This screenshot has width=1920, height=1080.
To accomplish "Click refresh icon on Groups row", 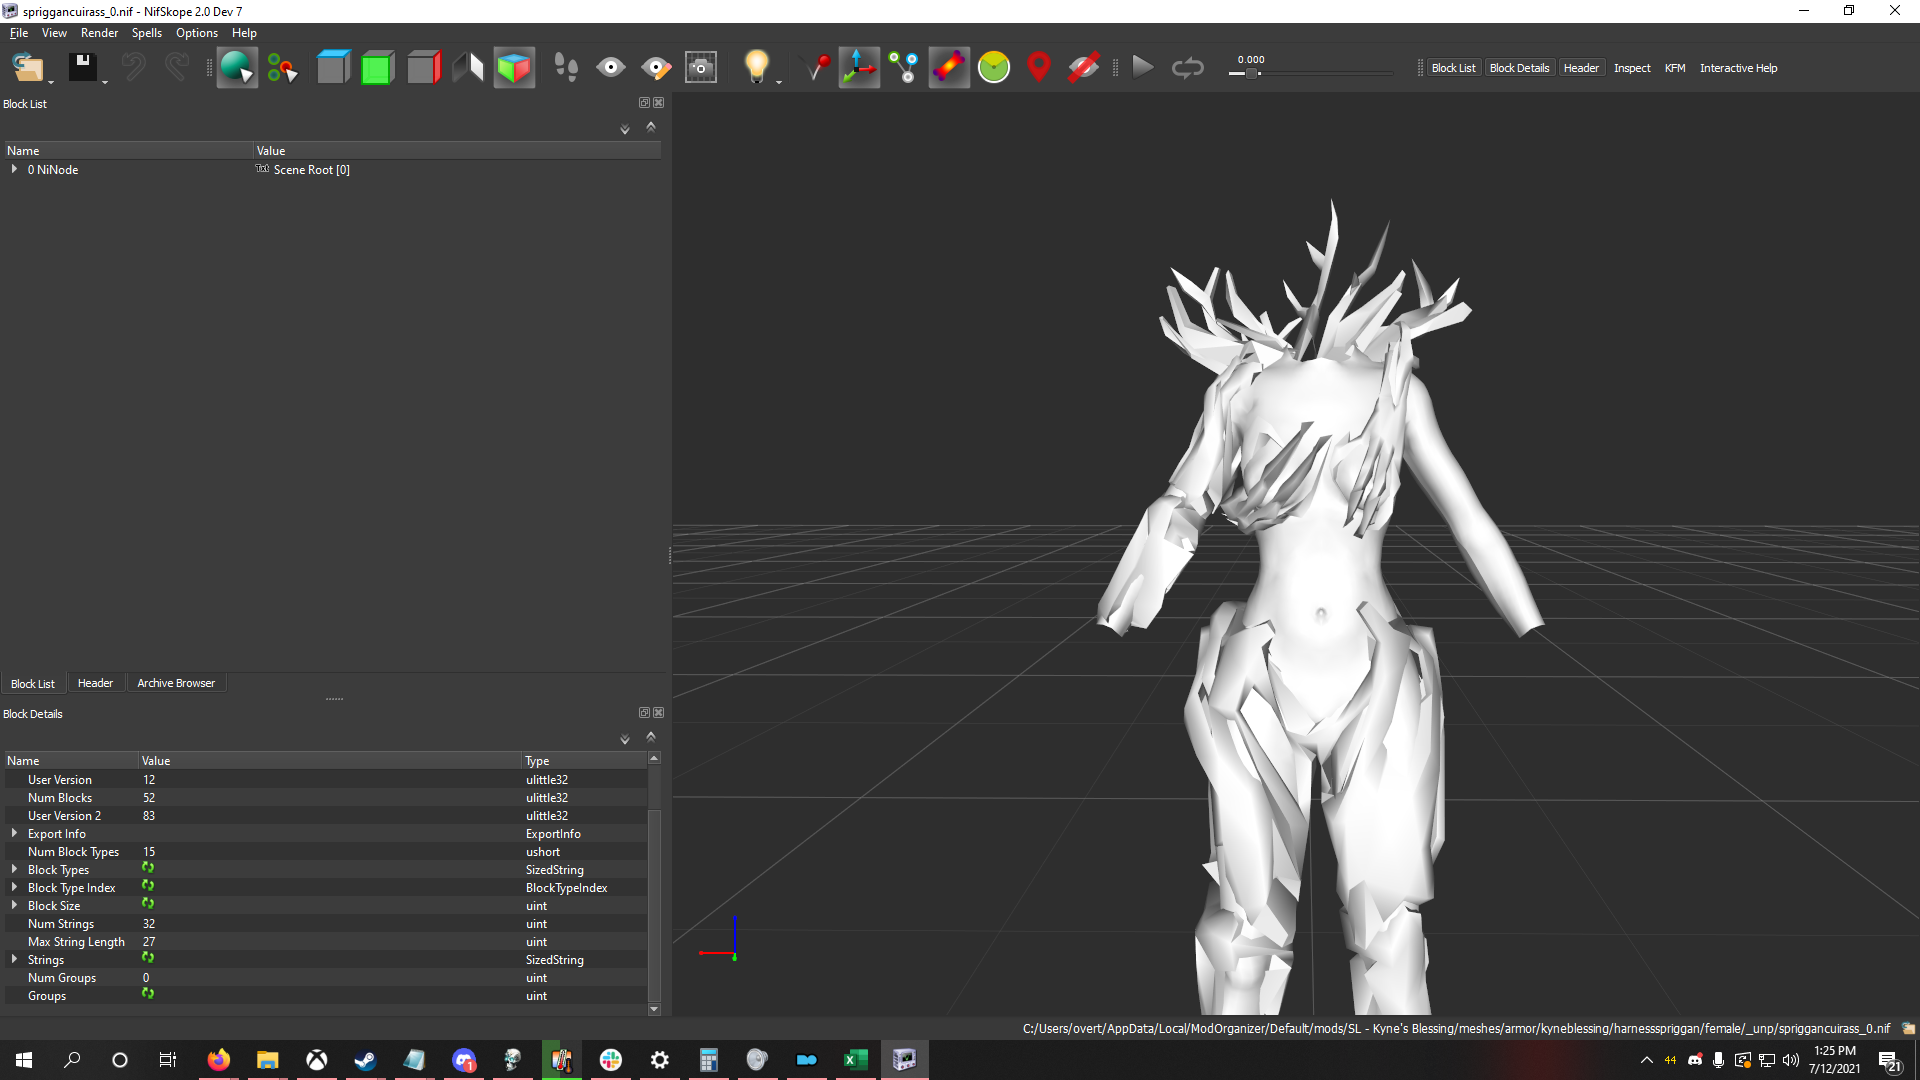I will (148, 994).
